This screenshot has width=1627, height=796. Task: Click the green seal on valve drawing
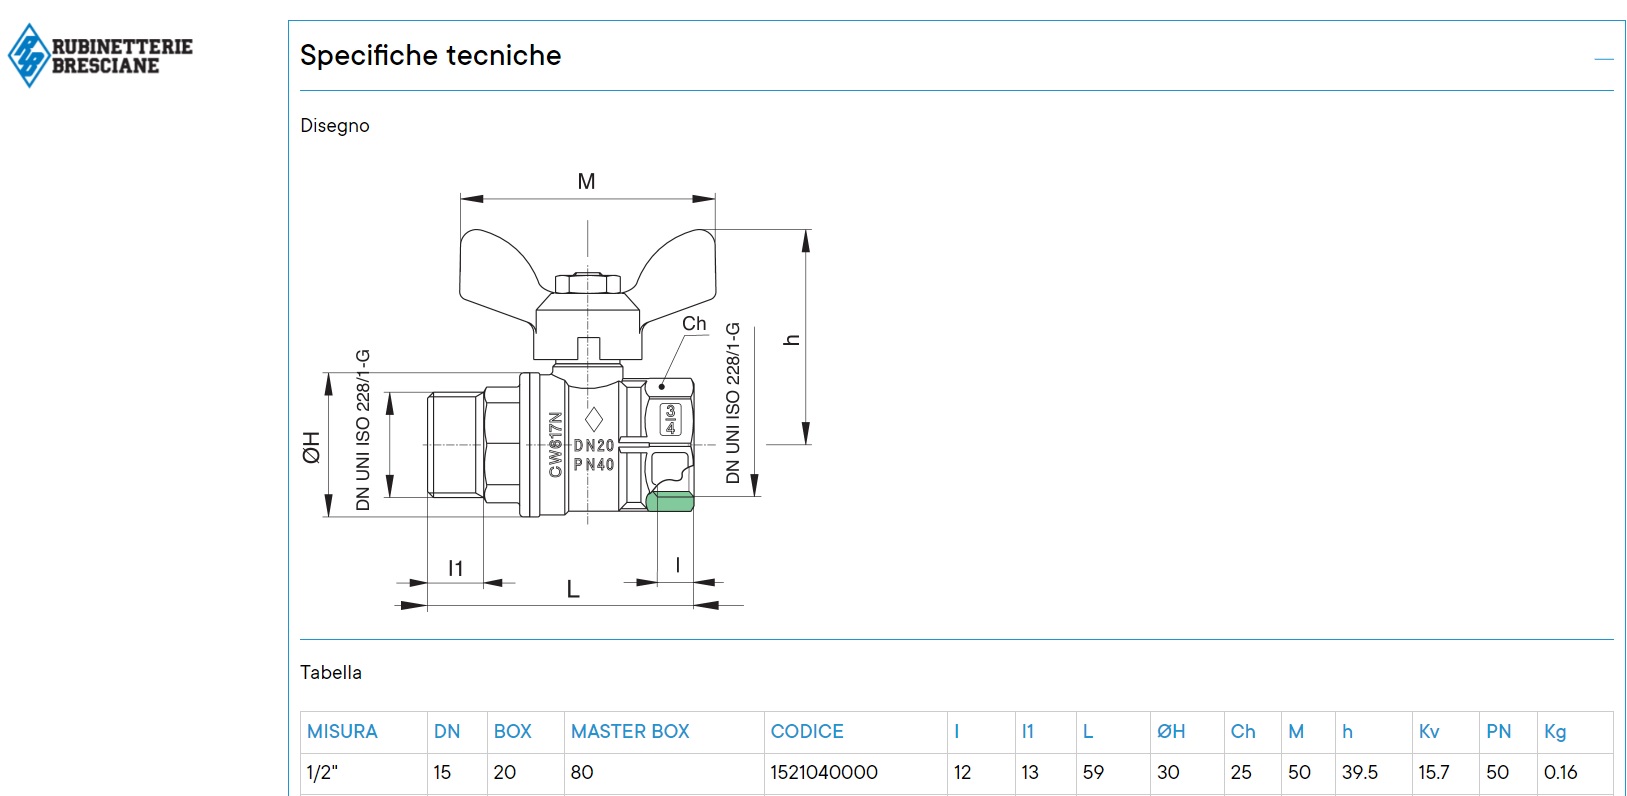(x=670, y=501)
